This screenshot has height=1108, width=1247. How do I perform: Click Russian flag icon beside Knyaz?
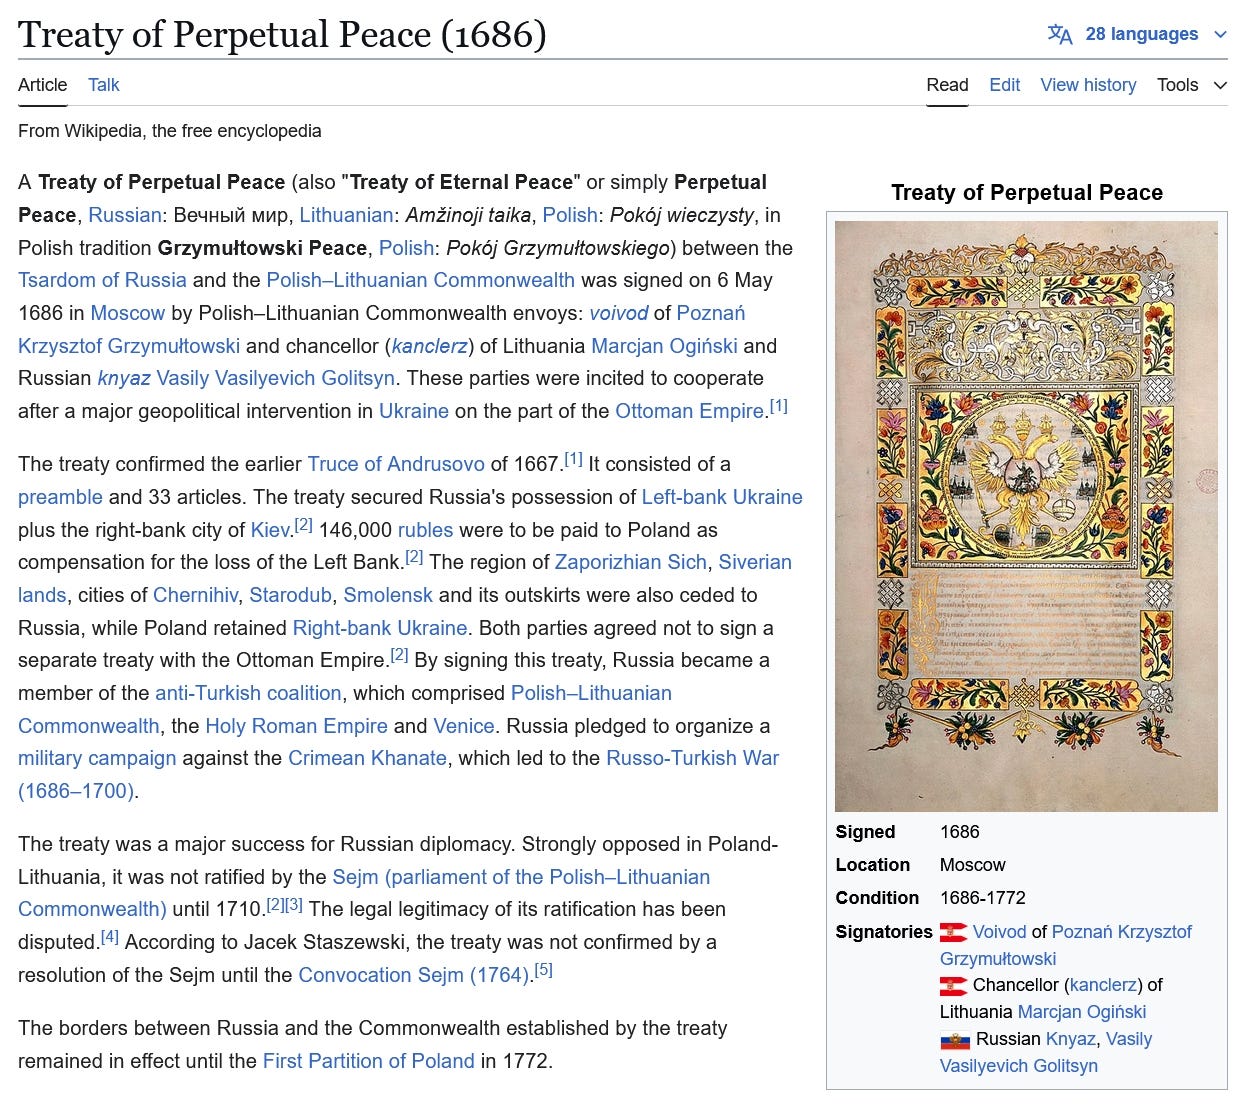[955, 1041]
